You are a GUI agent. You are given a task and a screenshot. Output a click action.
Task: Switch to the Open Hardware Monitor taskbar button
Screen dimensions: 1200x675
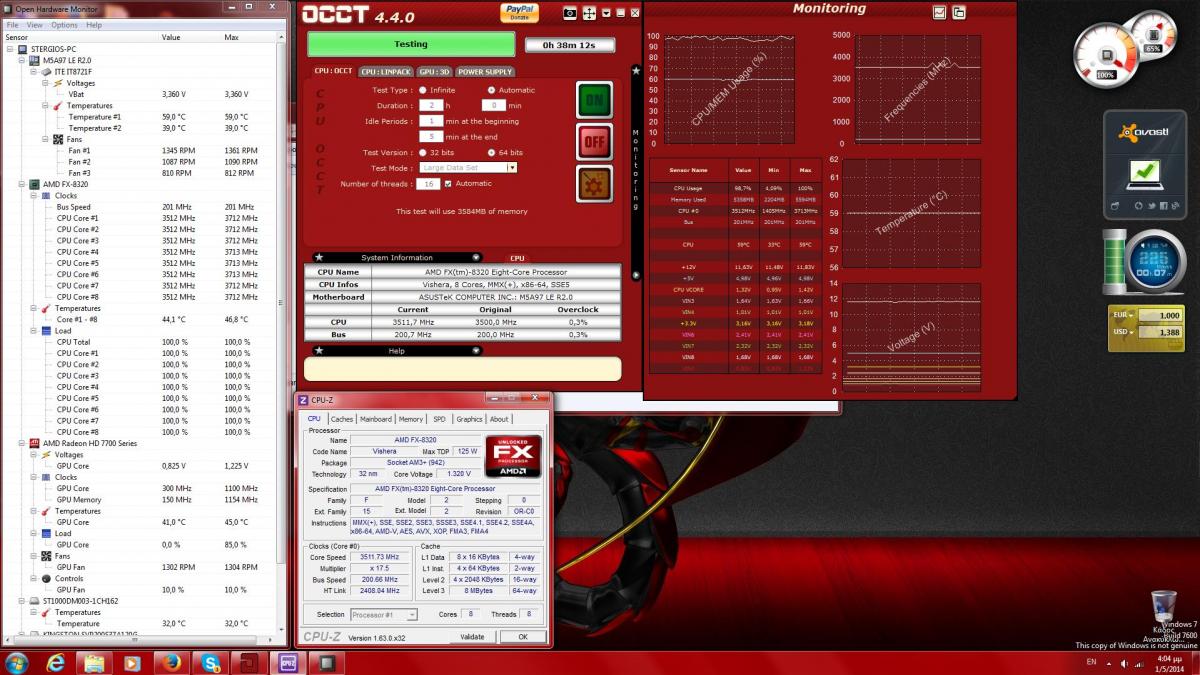[x=326, y=662]
